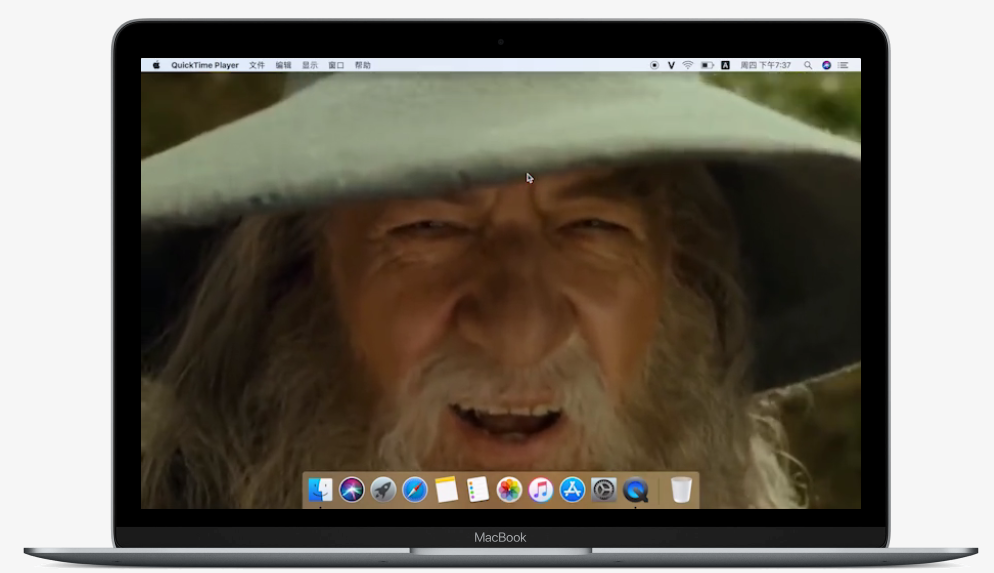This screenshot has width=994, height=573.
Task: Open the 帮助 menu
Action: click(363, 65)
